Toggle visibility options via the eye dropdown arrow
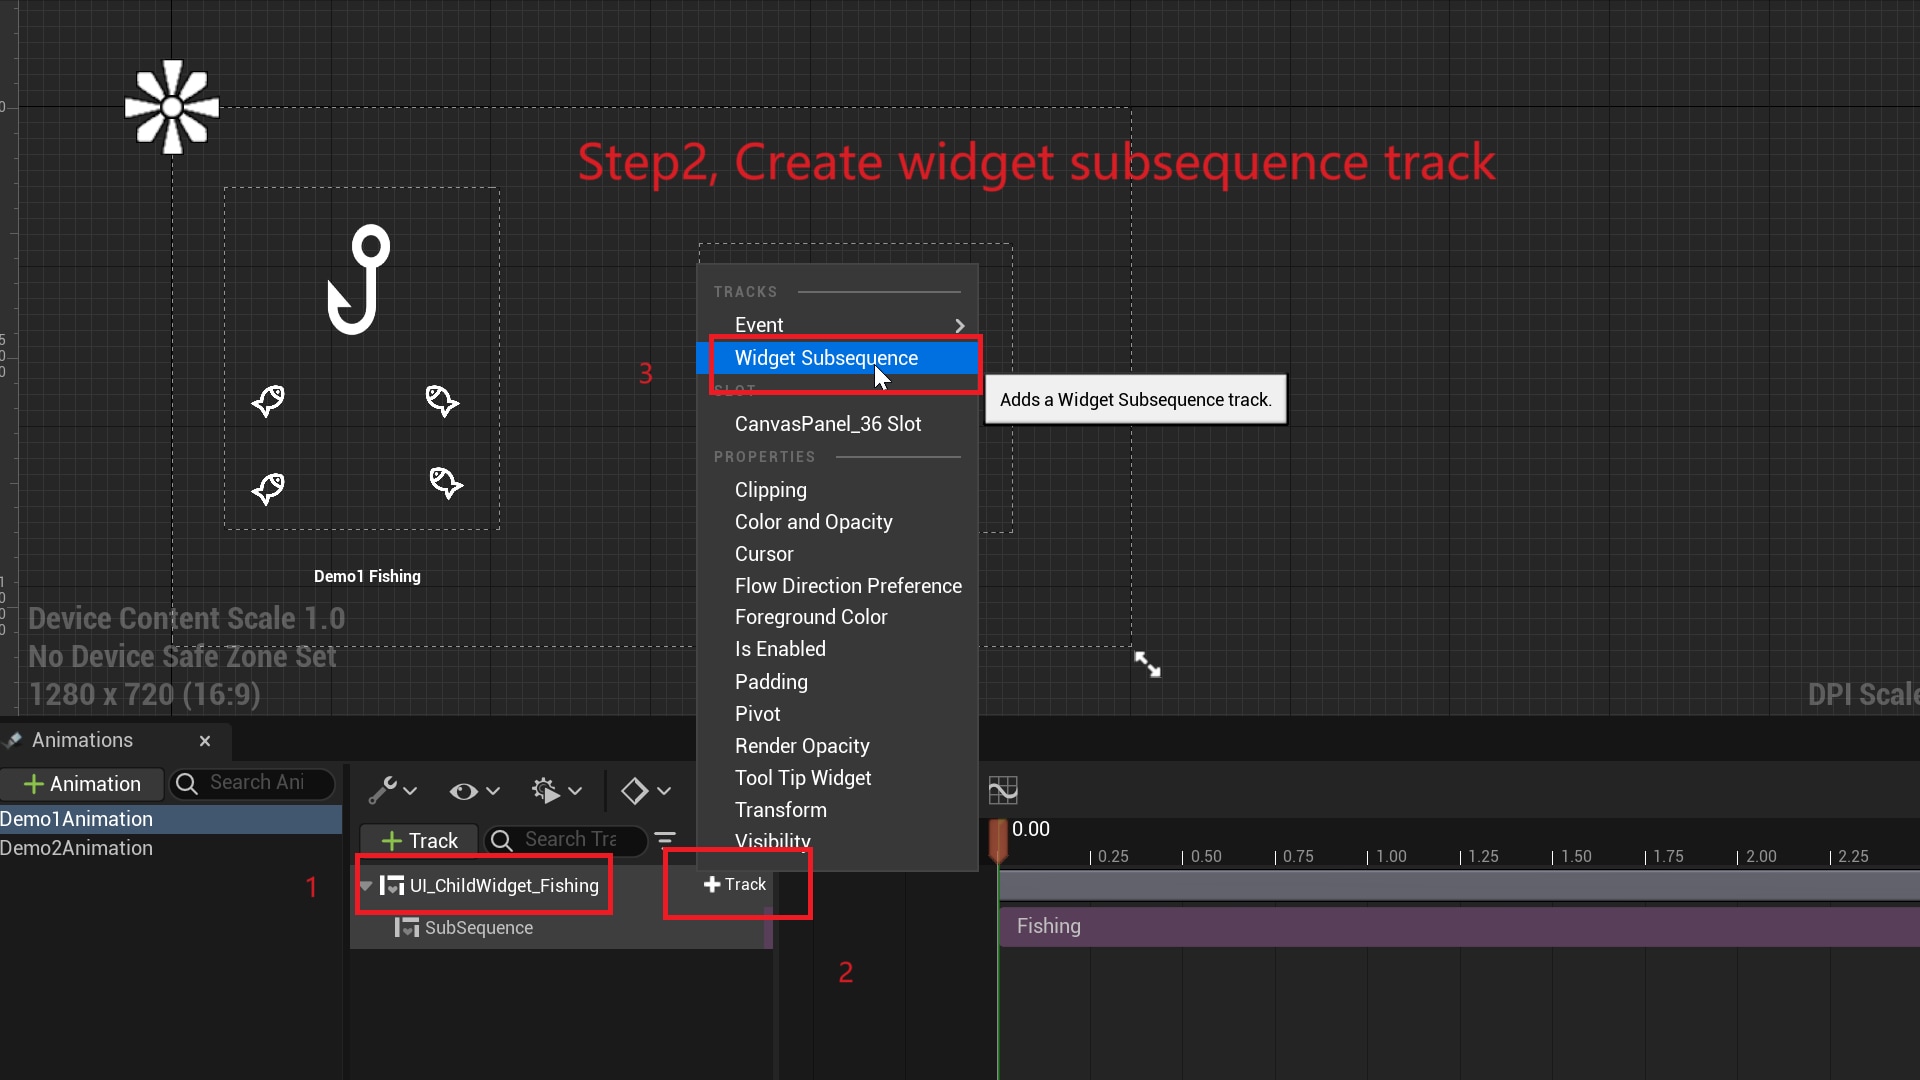 tap(492, 792)
